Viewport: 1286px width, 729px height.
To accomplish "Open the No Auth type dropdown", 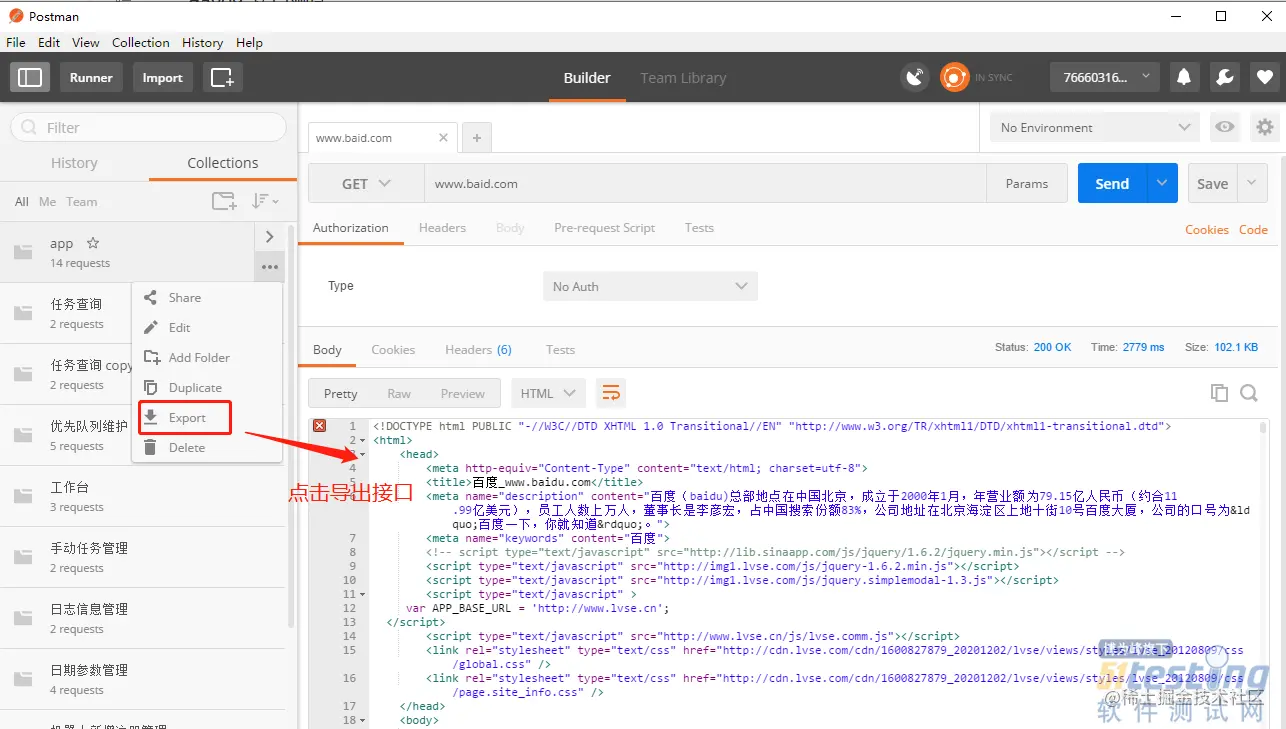I will point(650,286).
